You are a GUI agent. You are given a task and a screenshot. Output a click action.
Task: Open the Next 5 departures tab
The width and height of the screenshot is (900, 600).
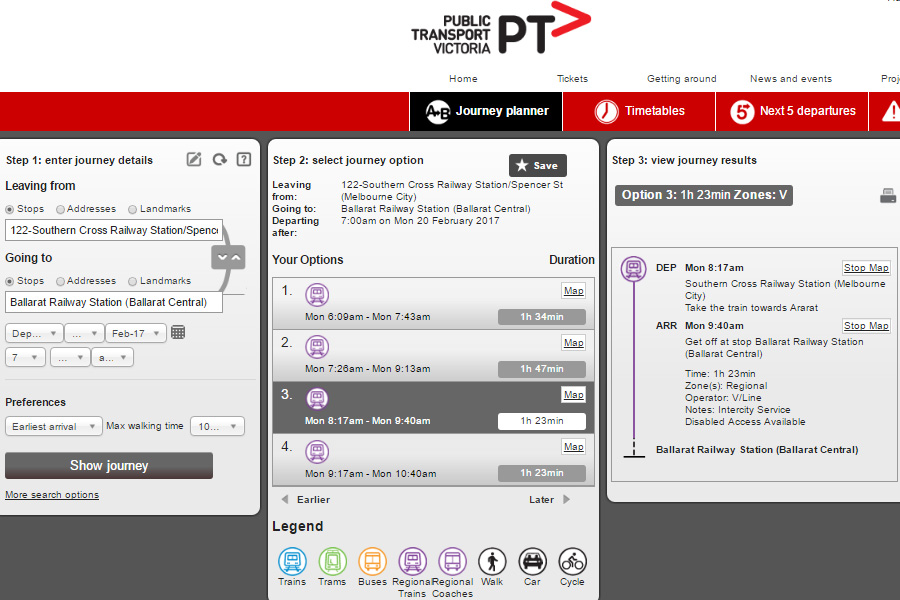coord(793,111)
